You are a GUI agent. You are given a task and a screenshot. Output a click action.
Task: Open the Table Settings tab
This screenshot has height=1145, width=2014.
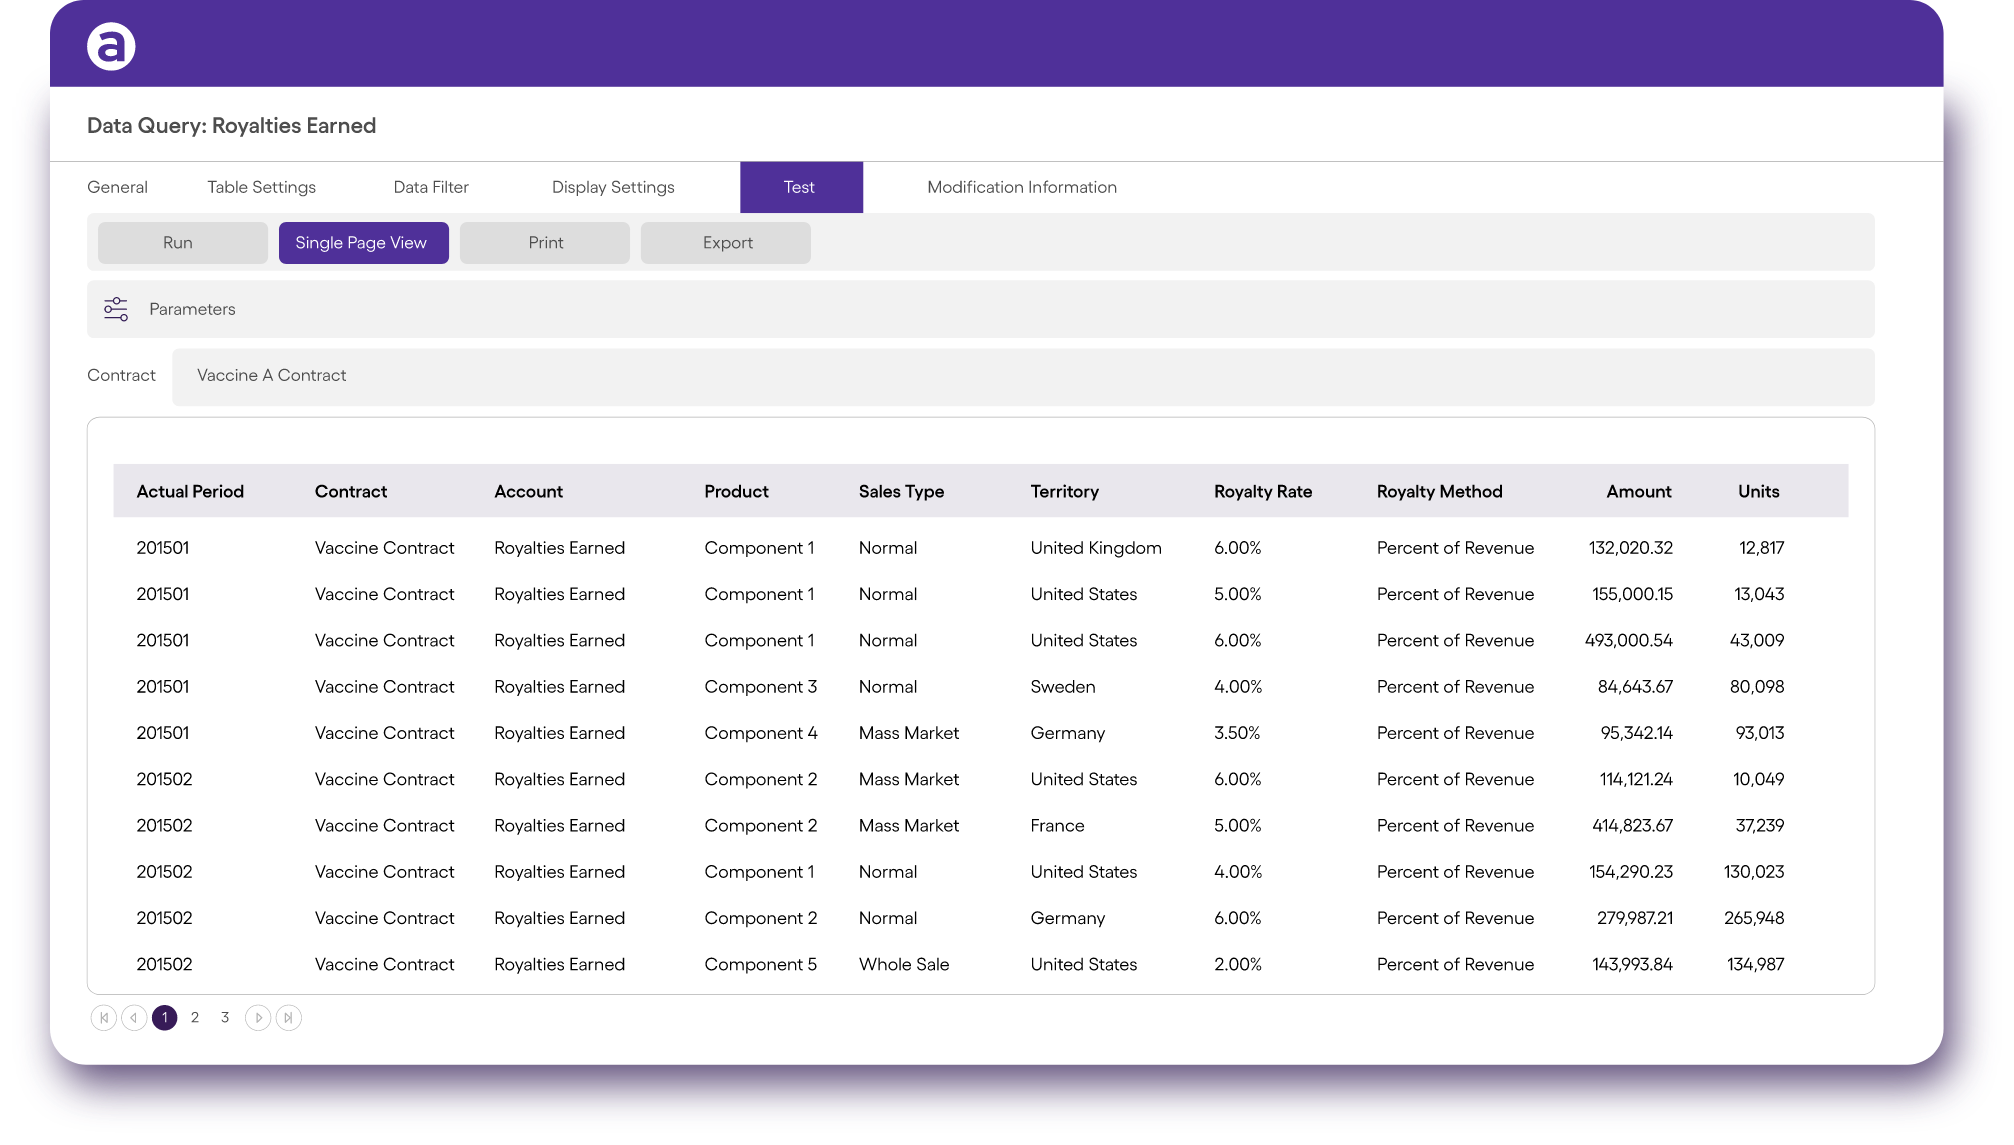(x=261, y=187)
